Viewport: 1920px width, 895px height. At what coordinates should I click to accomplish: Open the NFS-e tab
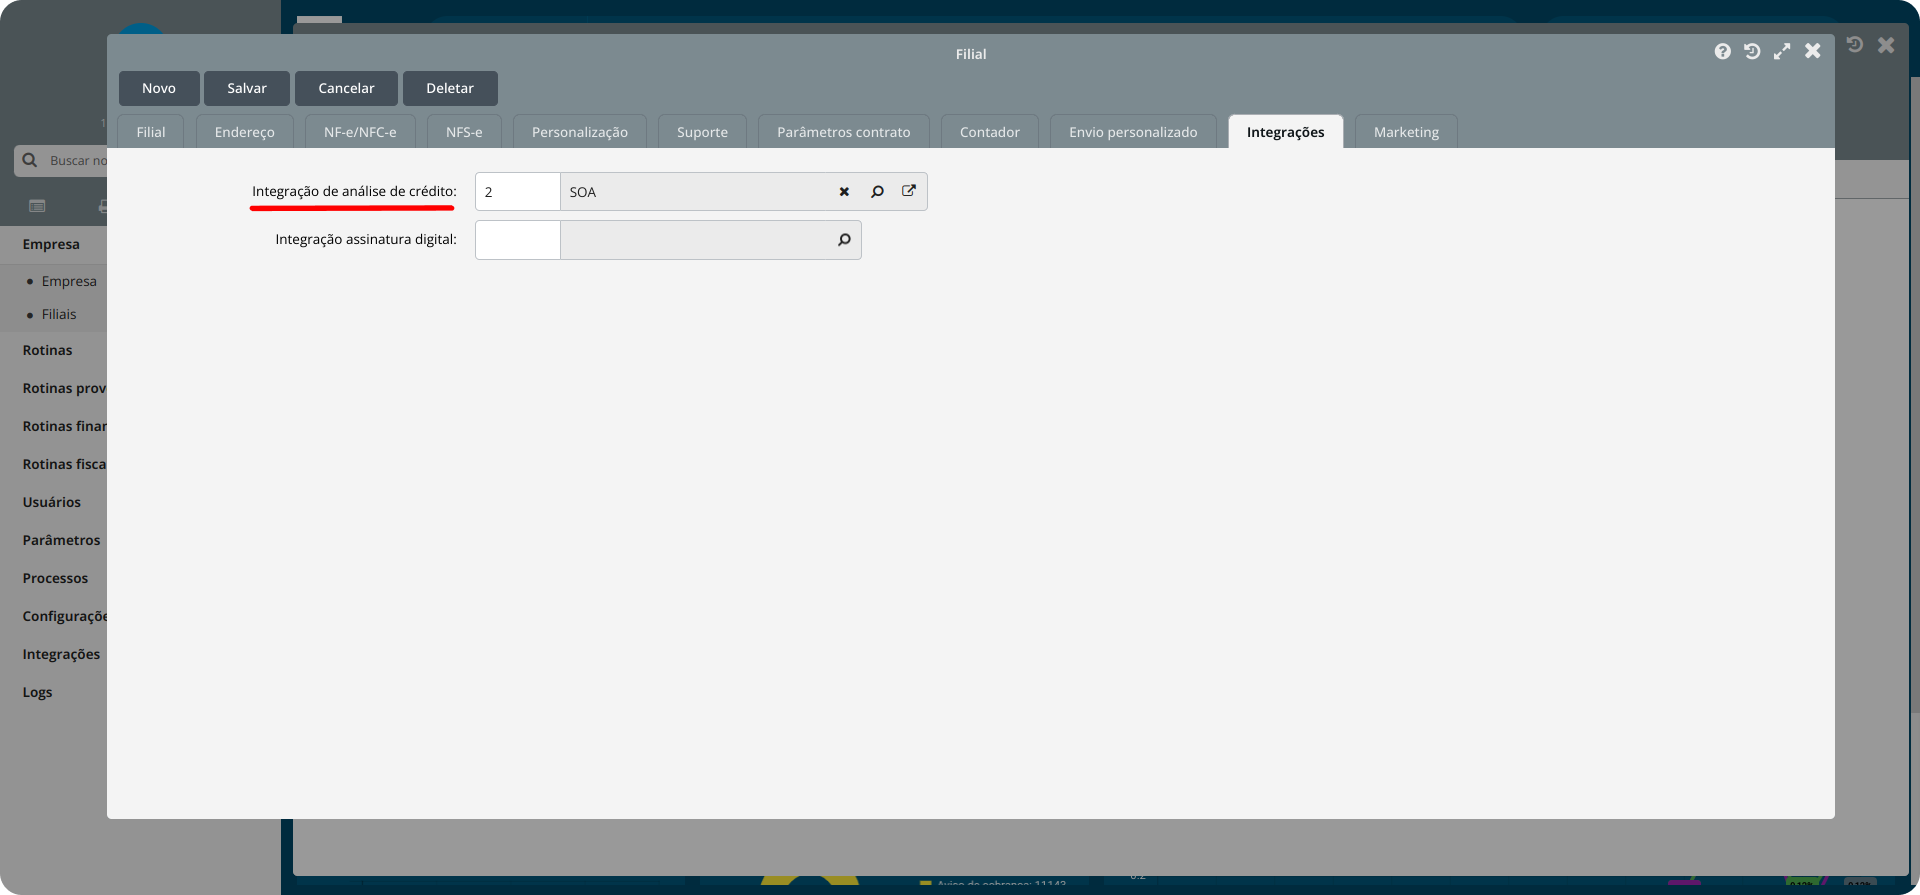point(464,132)
